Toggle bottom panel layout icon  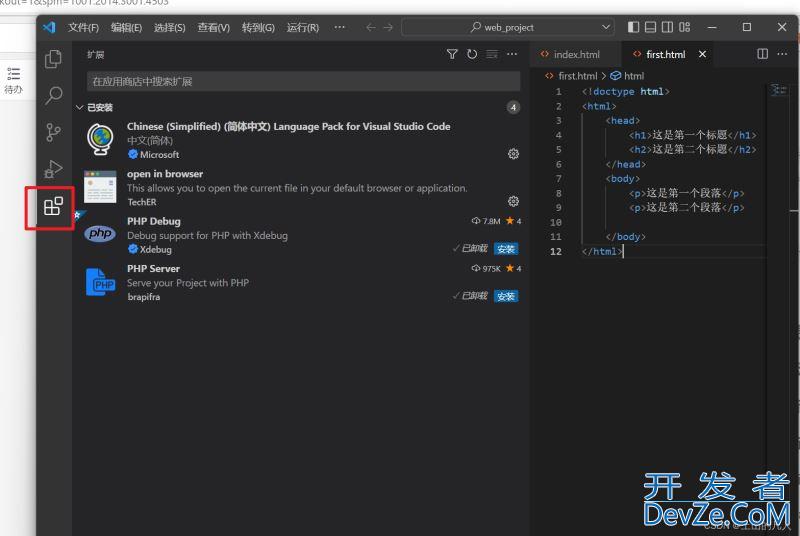[x=651, y=27]
